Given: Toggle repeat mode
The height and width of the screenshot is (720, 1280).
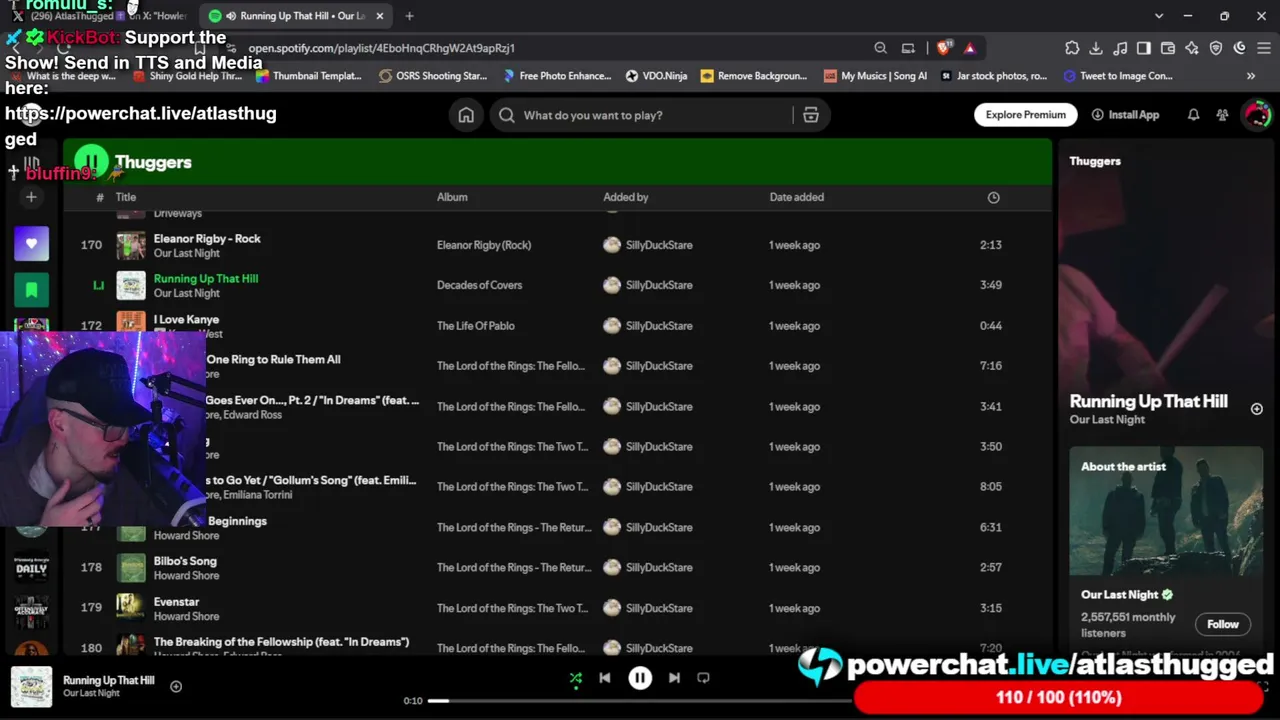Looking at the screenshot, I should [x=703, y=678].
